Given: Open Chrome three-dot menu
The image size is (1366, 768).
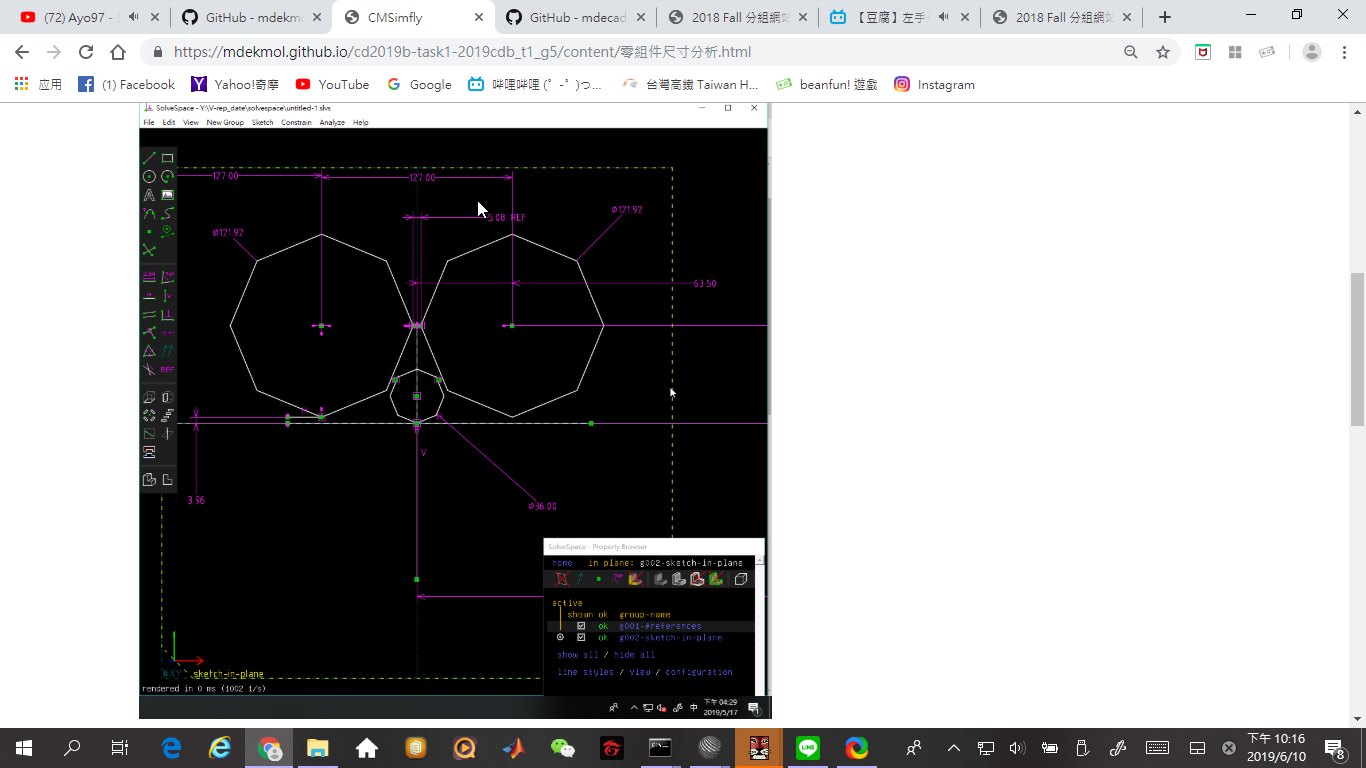Looking at the screenshot, I should [1342, 52].
